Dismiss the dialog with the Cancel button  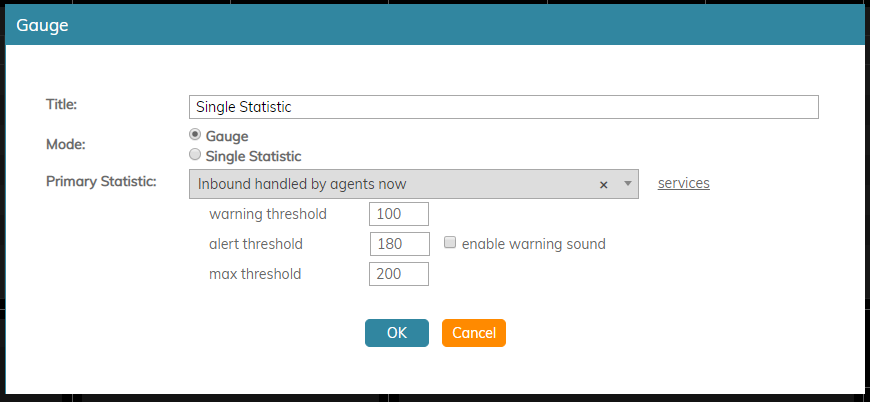click(x=474, y=333)
